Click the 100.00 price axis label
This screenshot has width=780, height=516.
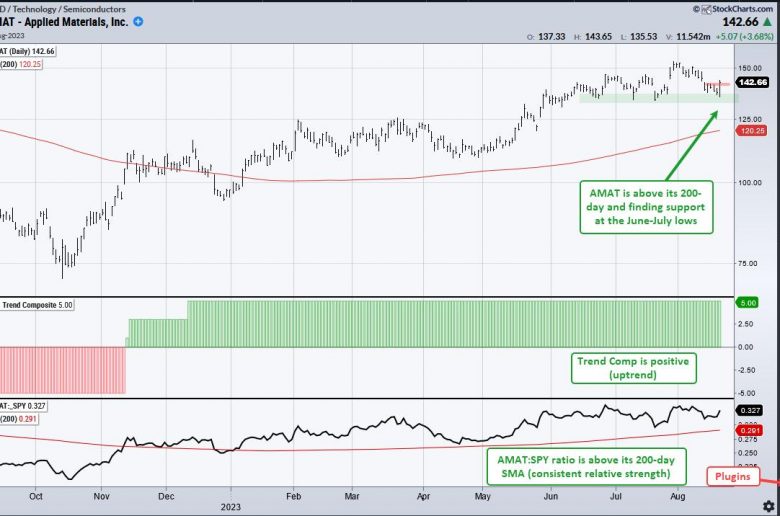click(x=750, y=183)
